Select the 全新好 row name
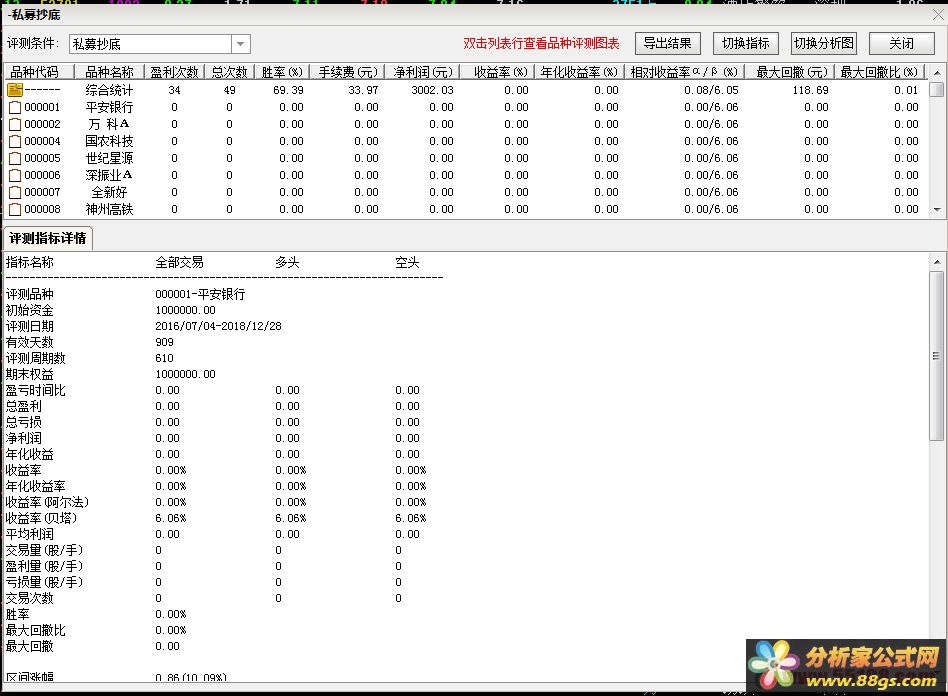948x696 pixels. pos(109,192)
